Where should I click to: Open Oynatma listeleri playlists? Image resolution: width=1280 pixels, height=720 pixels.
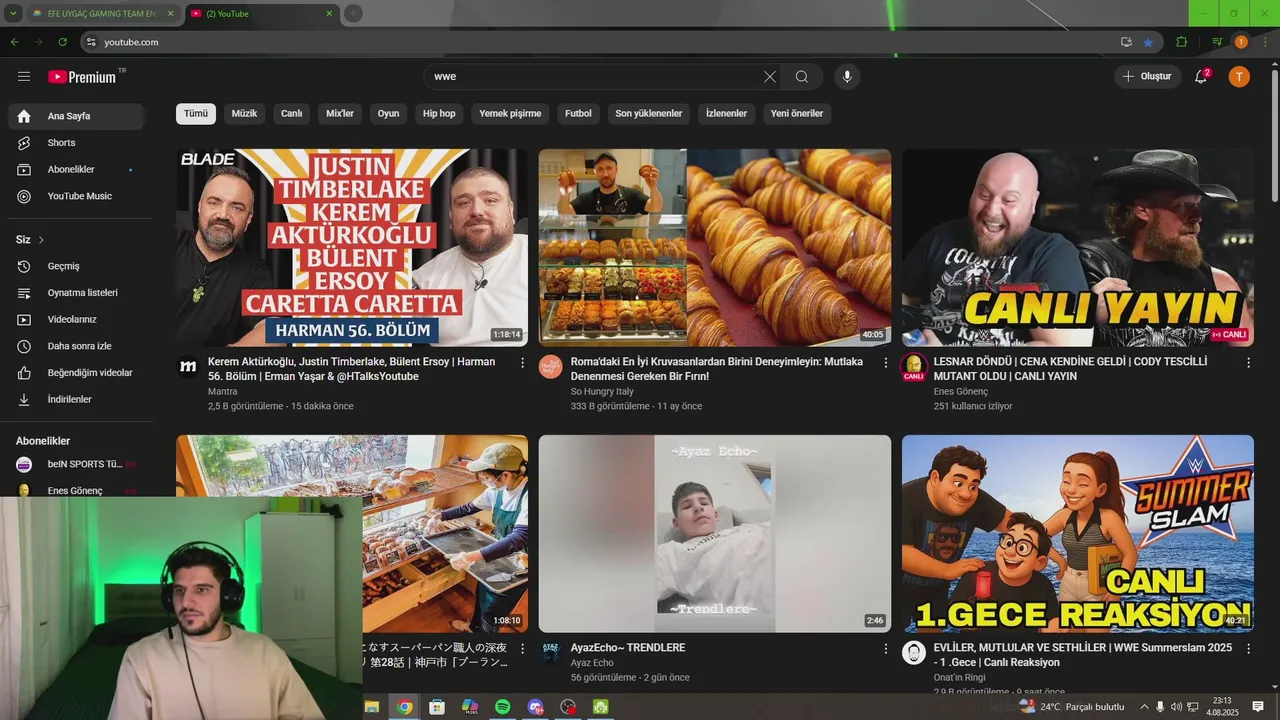[76, 293]
